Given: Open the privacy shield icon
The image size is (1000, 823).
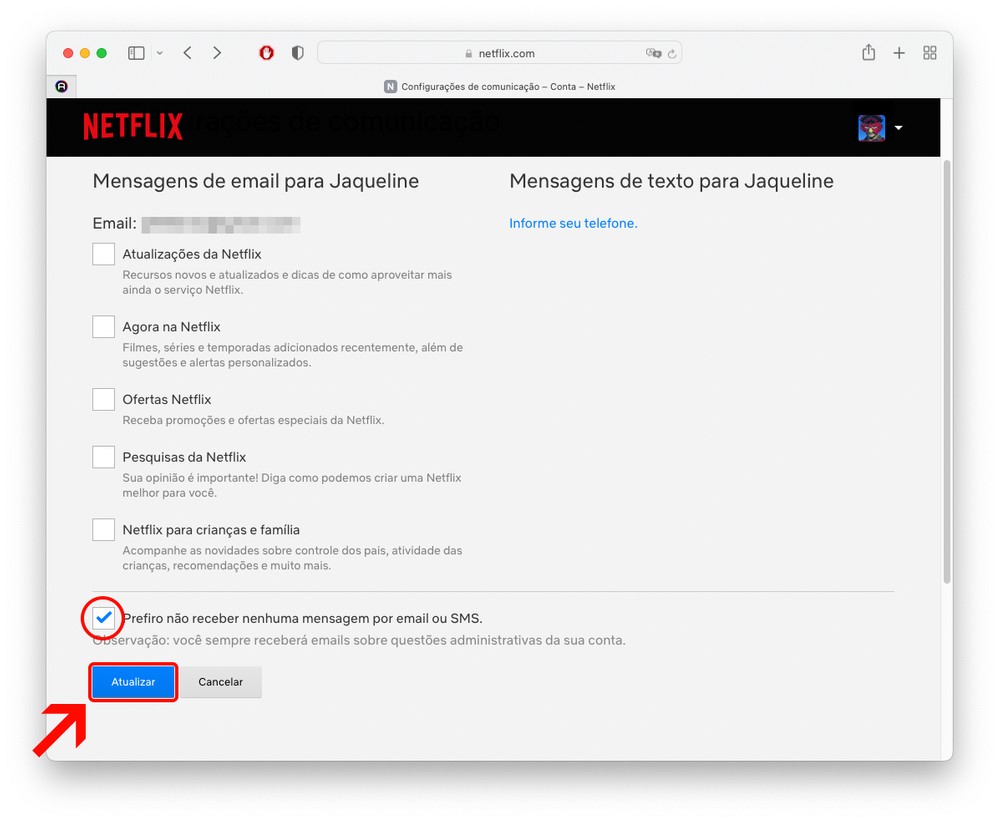Looking at the screenshot, I should (x=297, y=53).
